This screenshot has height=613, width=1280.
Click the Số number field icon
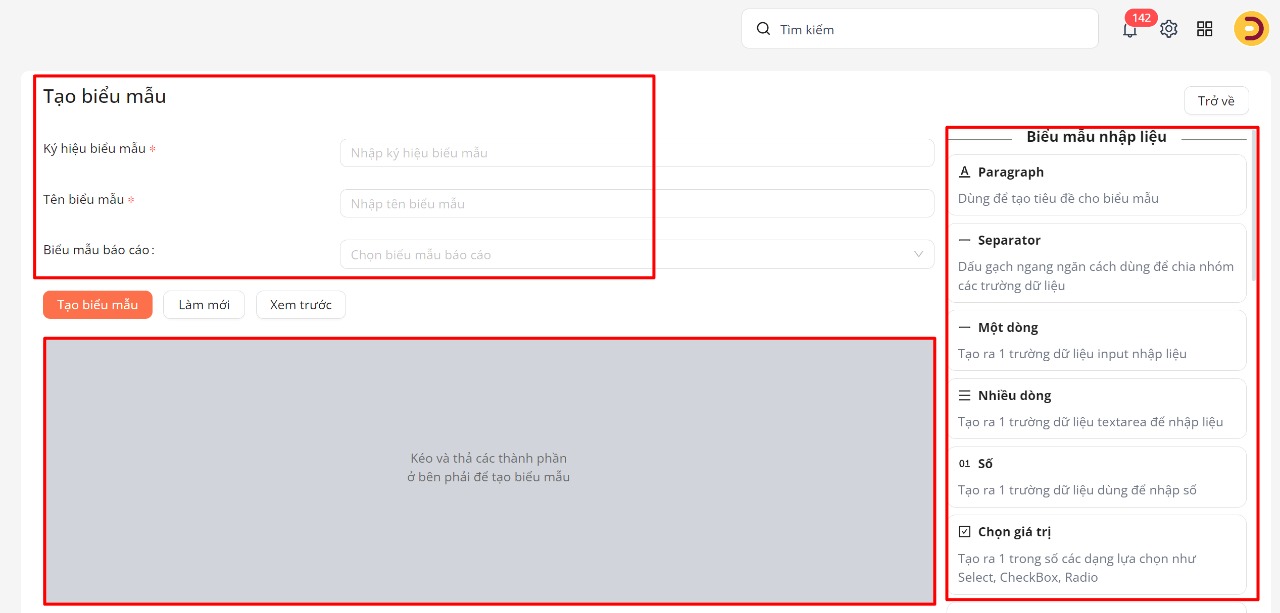click(964, 464)
